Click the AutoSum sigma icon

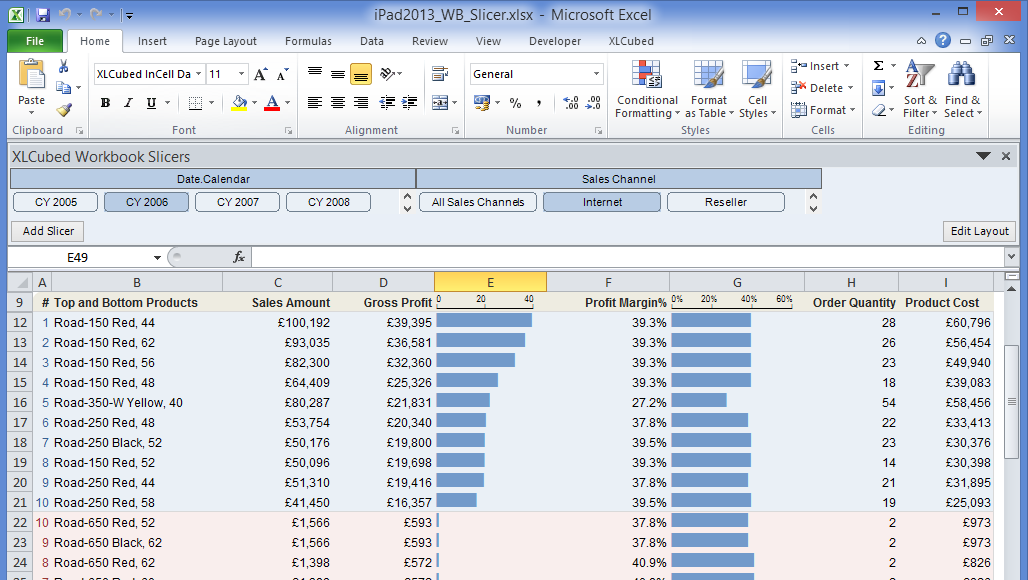pos(879,66)
